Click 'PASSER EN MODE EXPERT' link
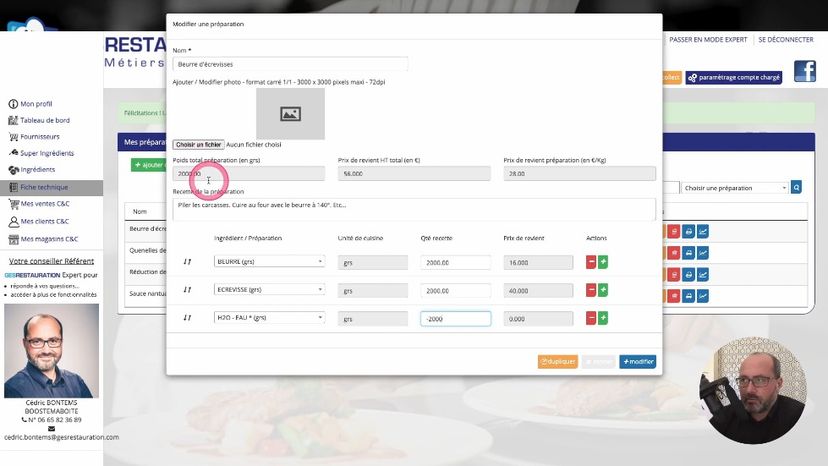The width and height of the screenshot is (828, 466). [x=708, y=40]
